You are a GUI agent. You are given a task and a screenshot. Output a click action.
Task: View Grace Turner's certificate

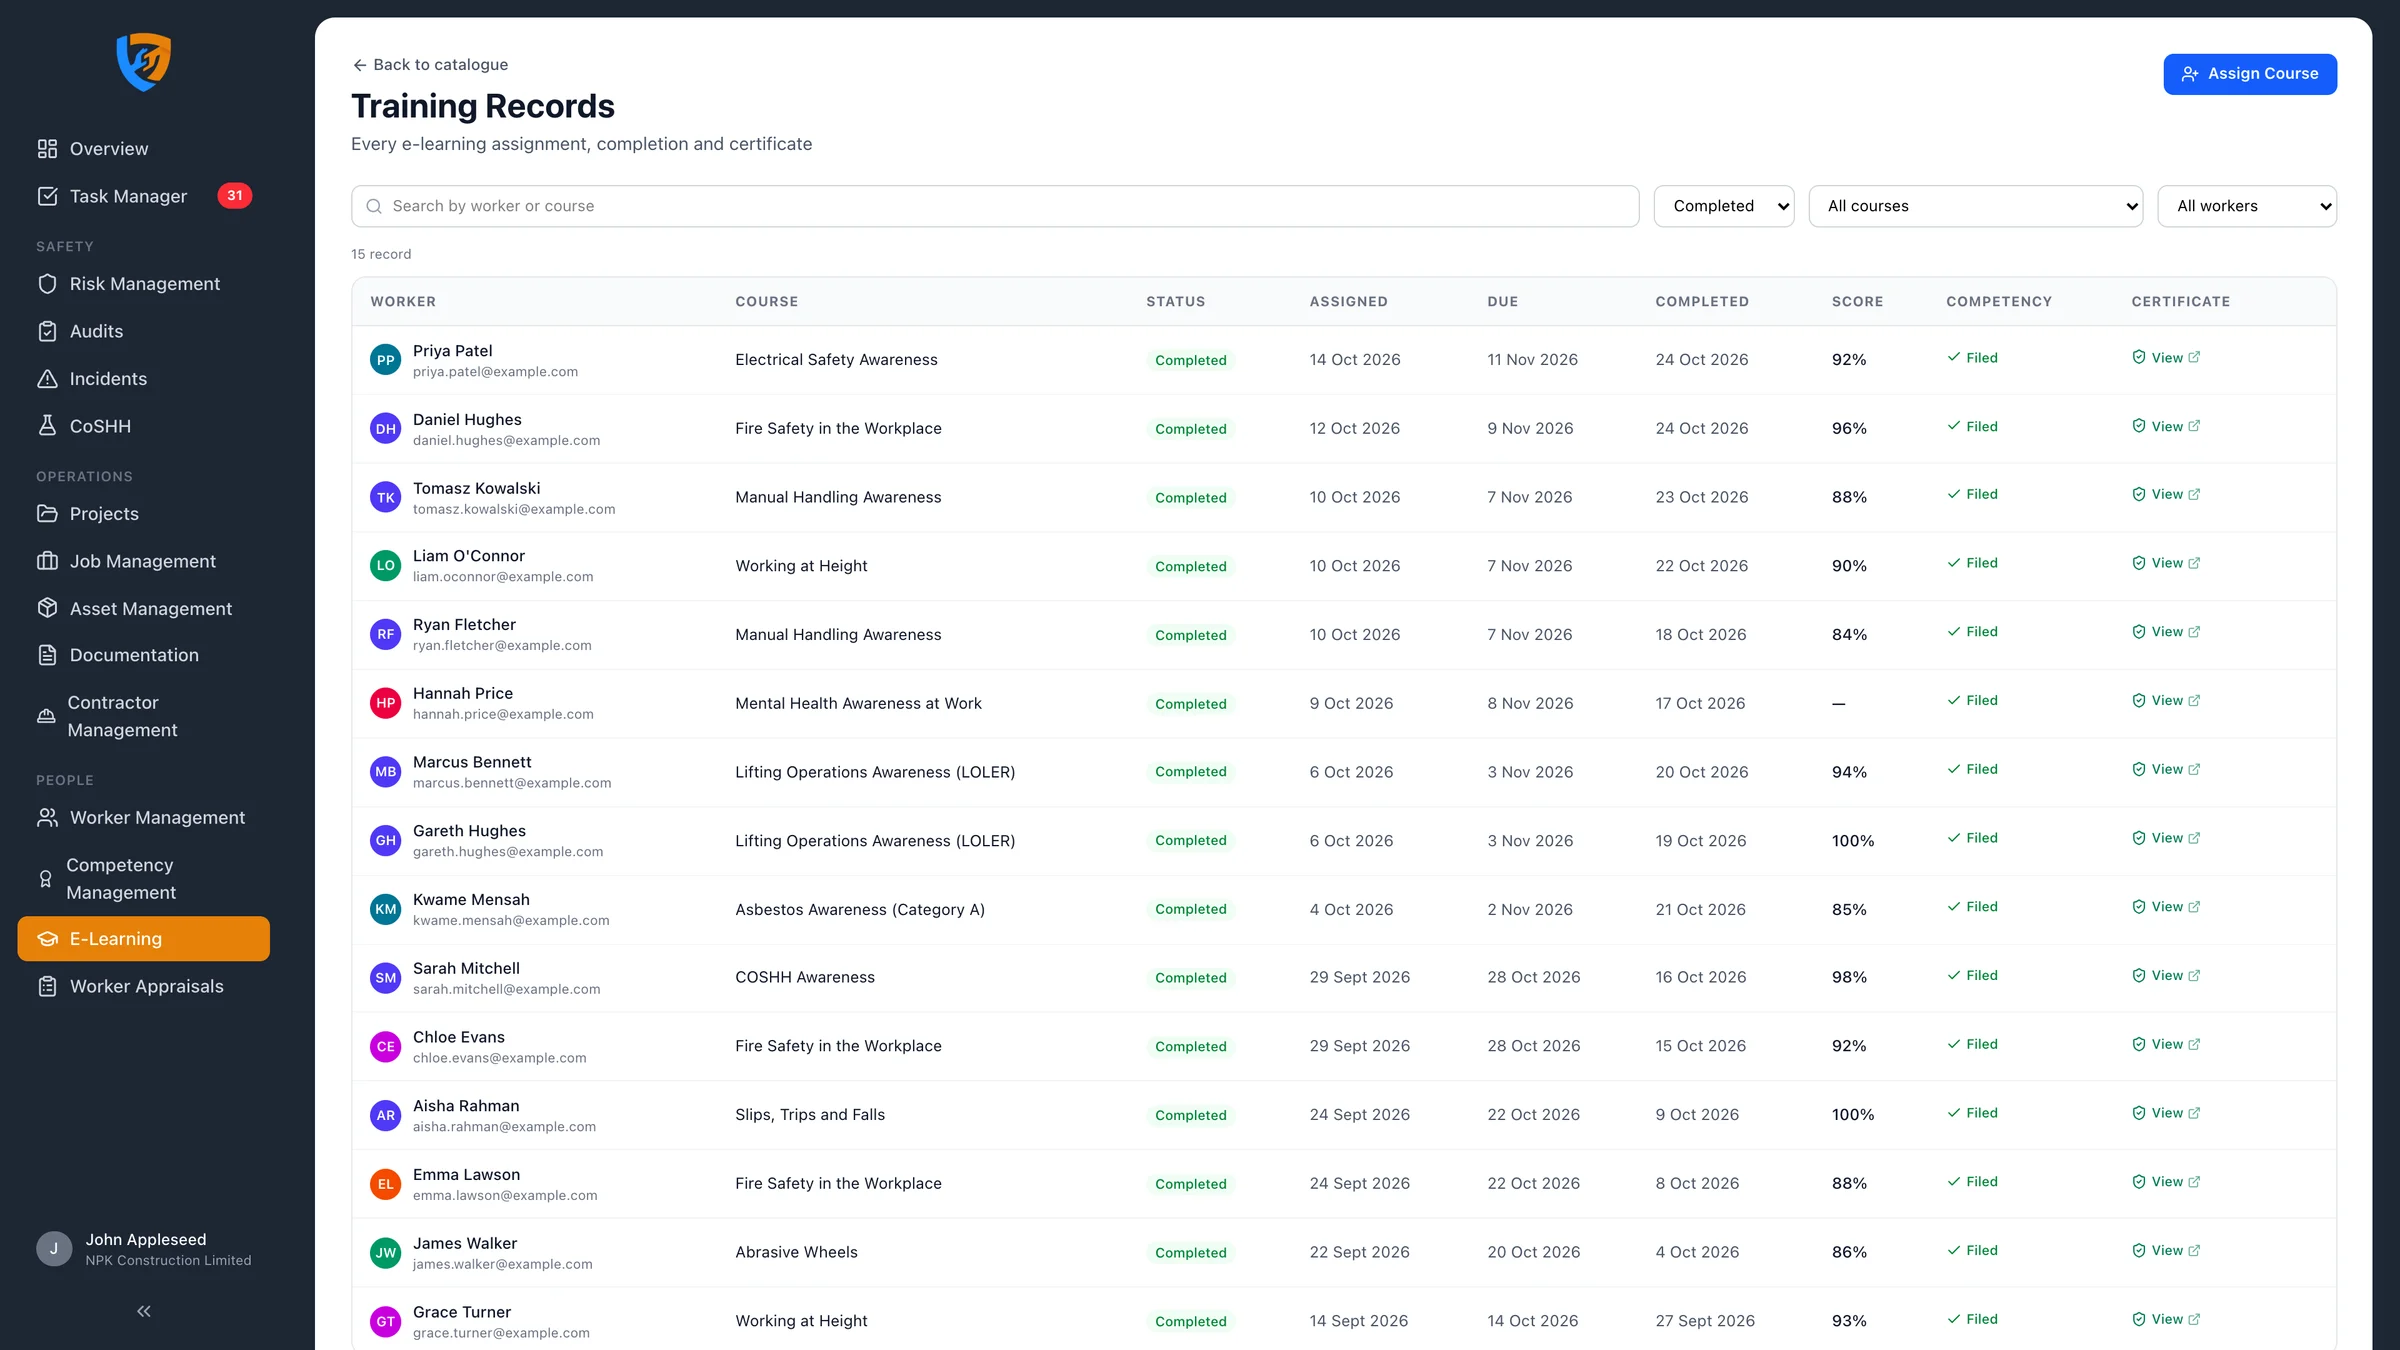pos(2166,1319)
